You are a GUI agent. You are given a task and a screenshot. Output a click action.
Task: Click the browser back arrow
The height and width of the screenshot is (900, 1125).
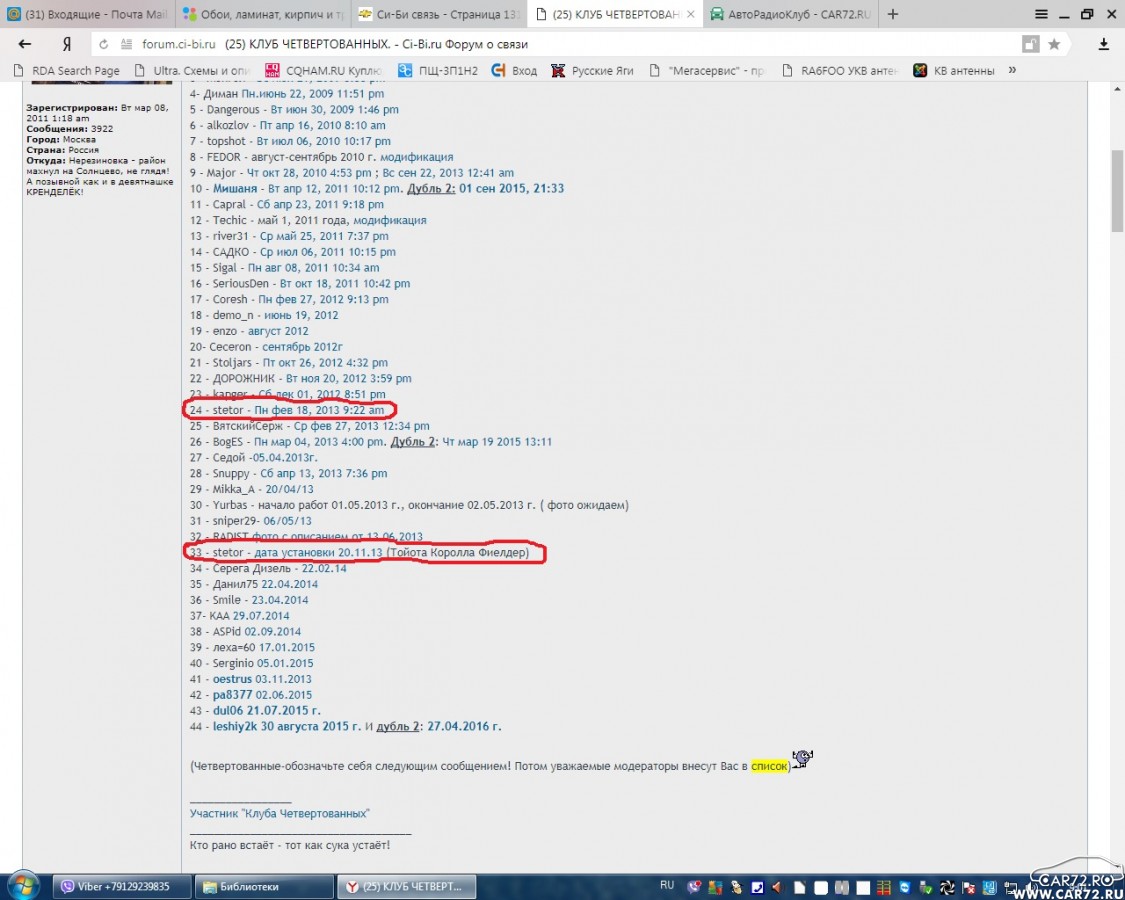point(24,44)
